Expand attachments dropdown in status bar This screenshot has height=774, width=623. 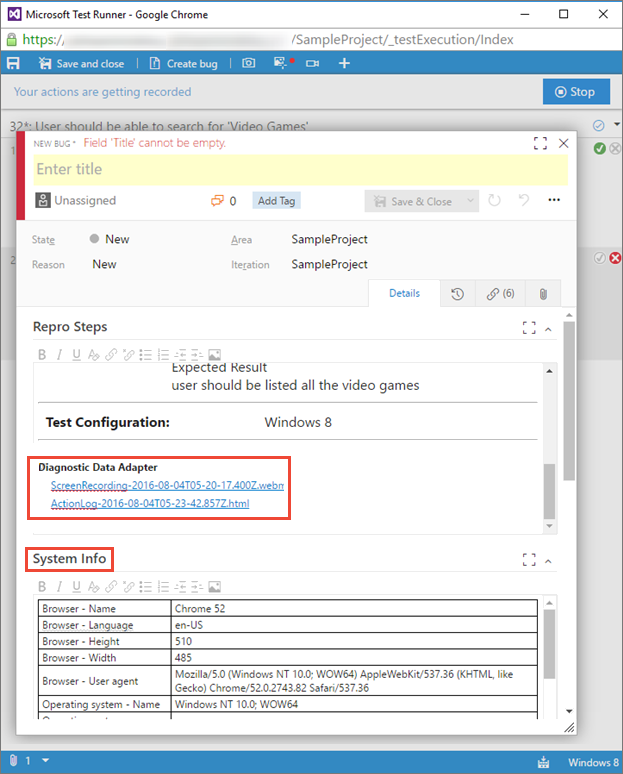pyautogui.click(x=45, y=761)
